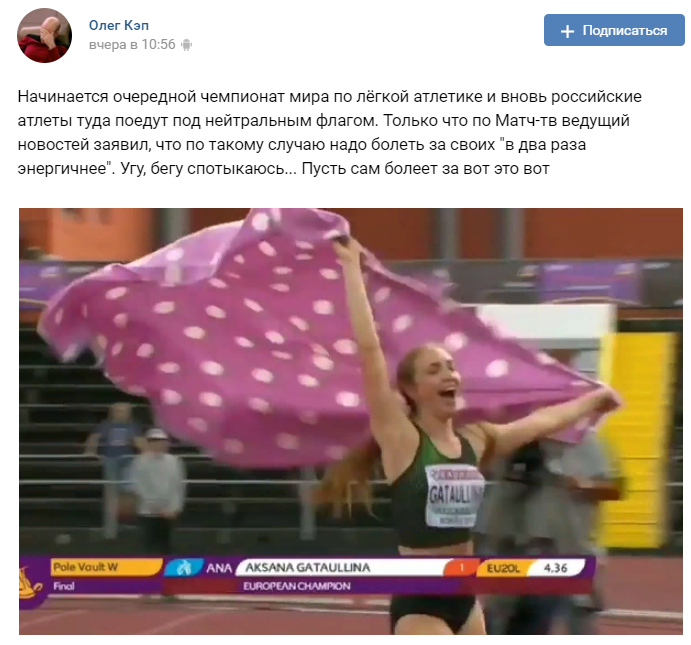691x645 pixels.
Task: Open Олег Кэп's profile avatar
Action: point(44,35)
